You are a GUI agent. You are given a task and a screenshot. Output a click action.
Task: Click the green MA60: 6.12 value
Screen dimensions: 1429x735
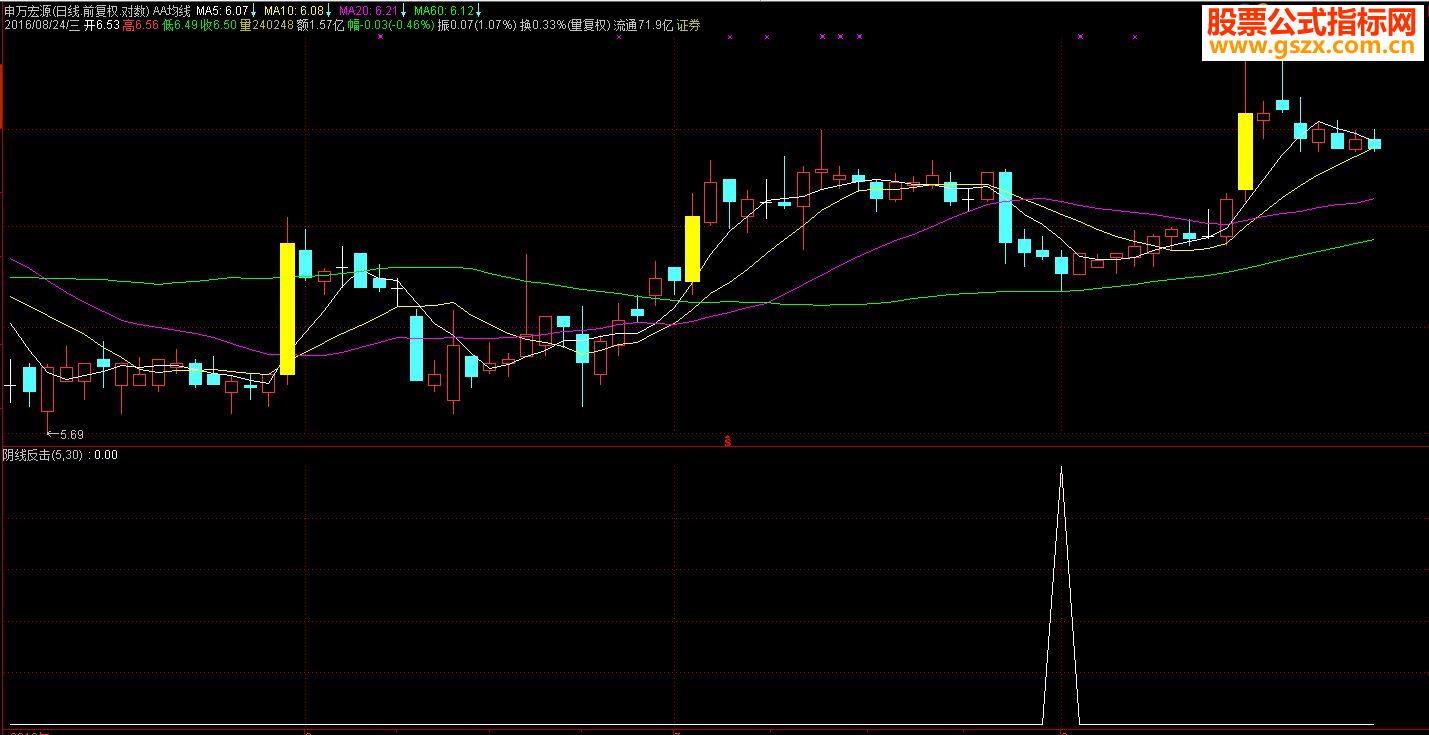point(444,10)
